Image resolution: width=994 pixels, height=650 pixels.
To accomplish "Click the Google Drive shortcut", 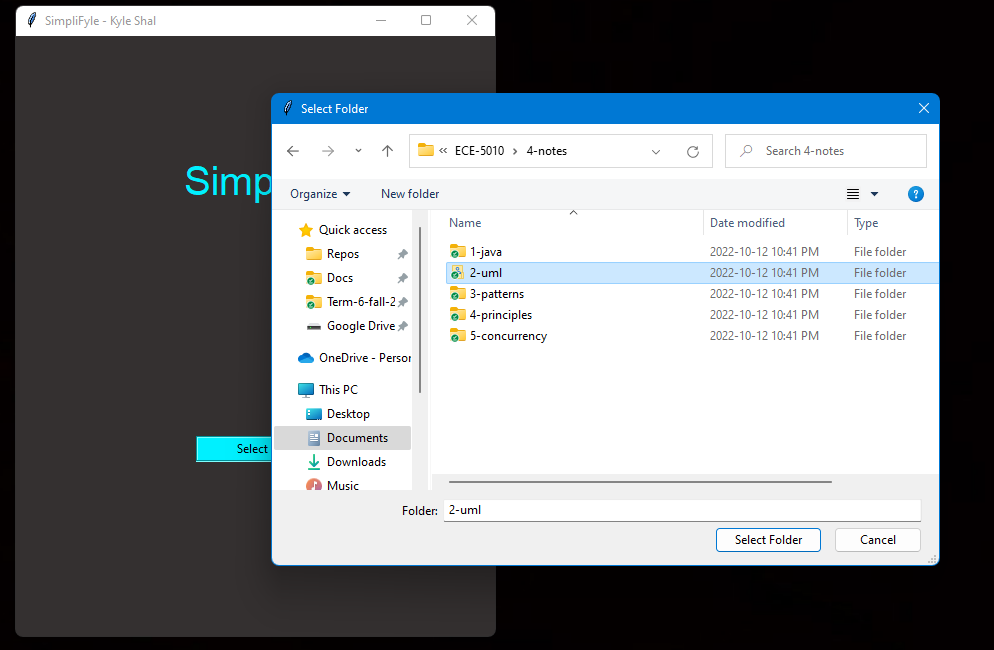I will coord(360,326).
